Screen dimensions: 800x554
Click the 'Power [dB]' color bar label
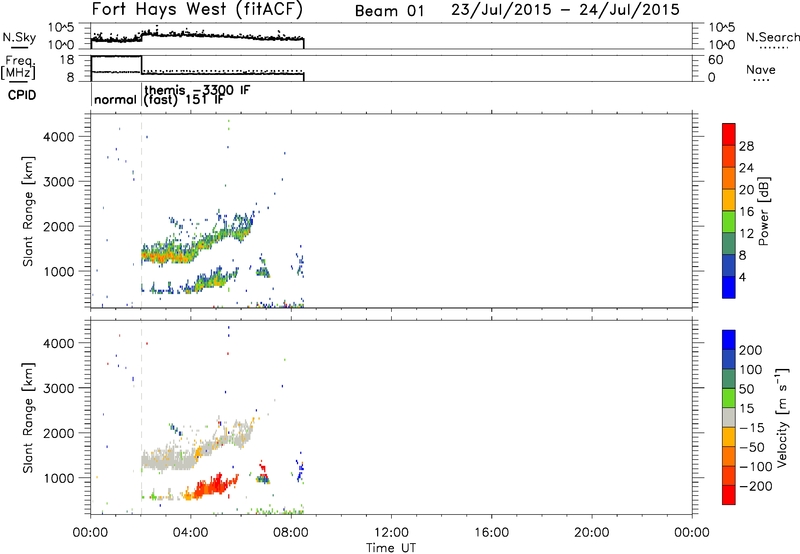(763, 211)
